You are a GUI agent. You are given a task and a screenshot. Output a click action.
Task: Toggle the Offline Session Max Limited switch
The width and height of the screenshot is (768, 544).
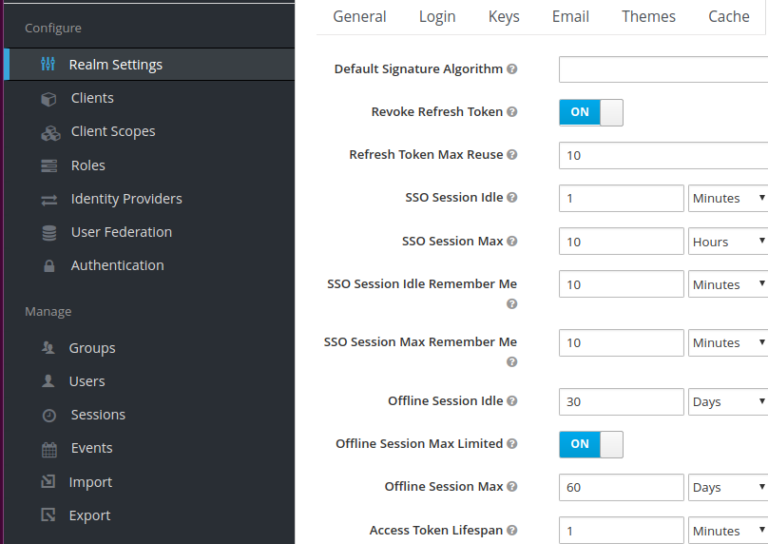tap(591, 444)
